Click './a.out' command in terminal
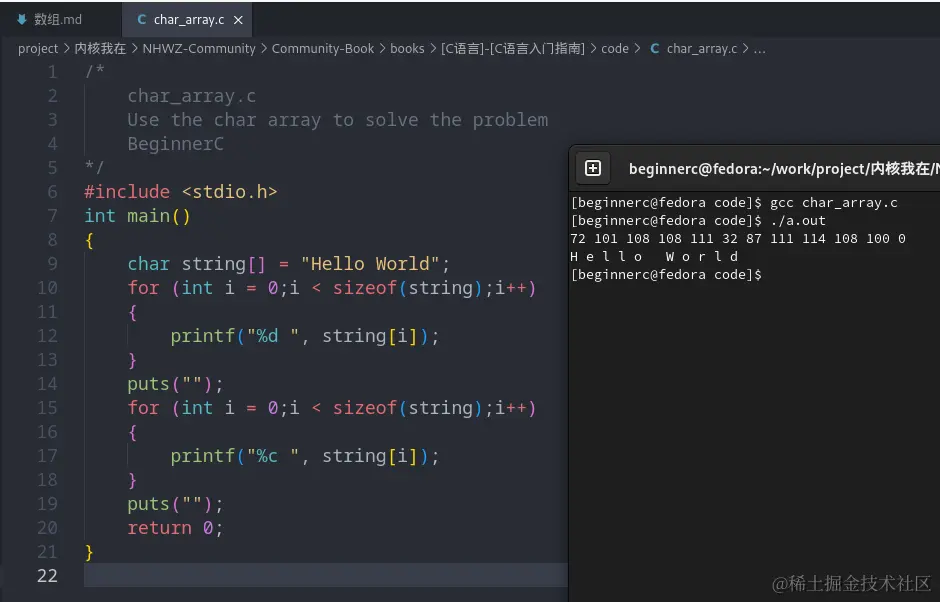 pyautogui.click(x=798, y=221)
